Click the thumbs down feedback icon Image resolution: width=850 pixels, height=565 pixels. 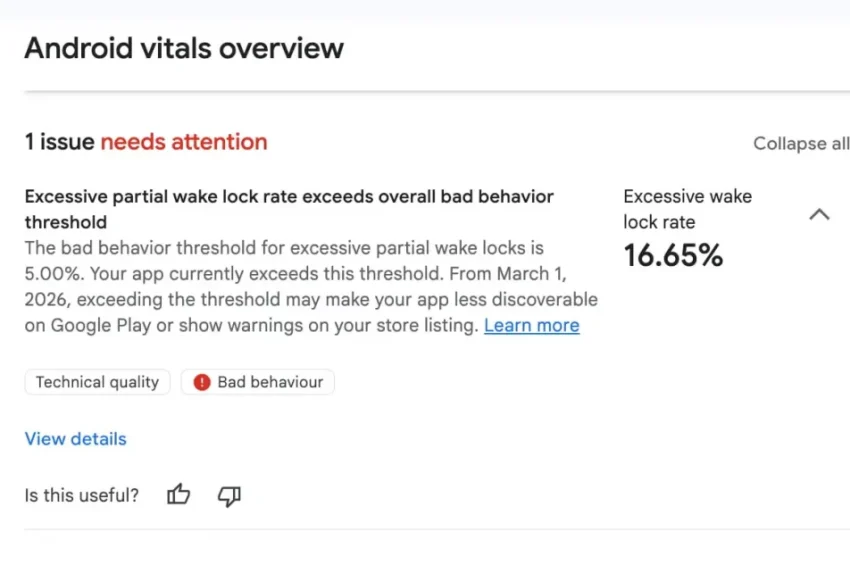point(229,494)
